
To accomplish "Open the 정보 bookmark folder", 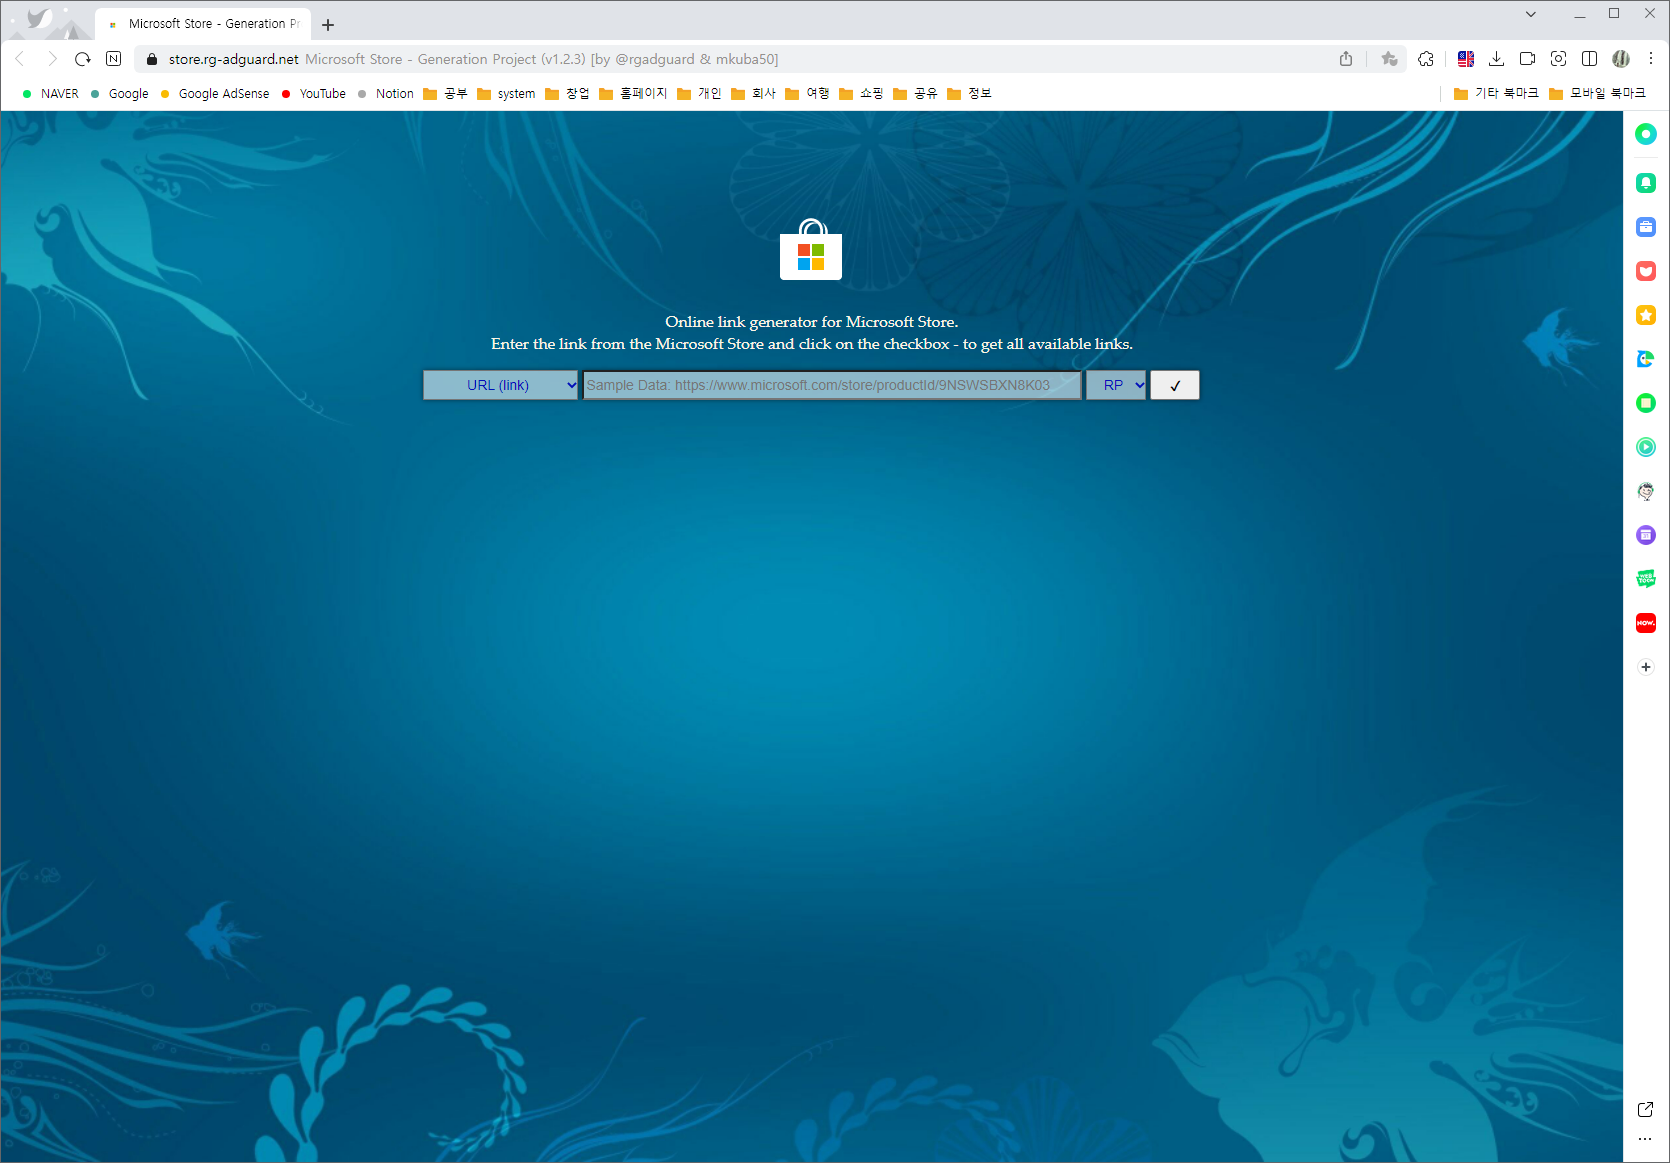I will [969, 93].
